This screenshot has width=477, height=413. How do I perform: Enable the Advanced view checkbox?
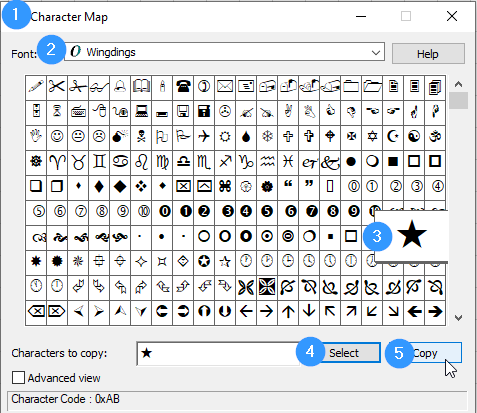pos(18,378)
